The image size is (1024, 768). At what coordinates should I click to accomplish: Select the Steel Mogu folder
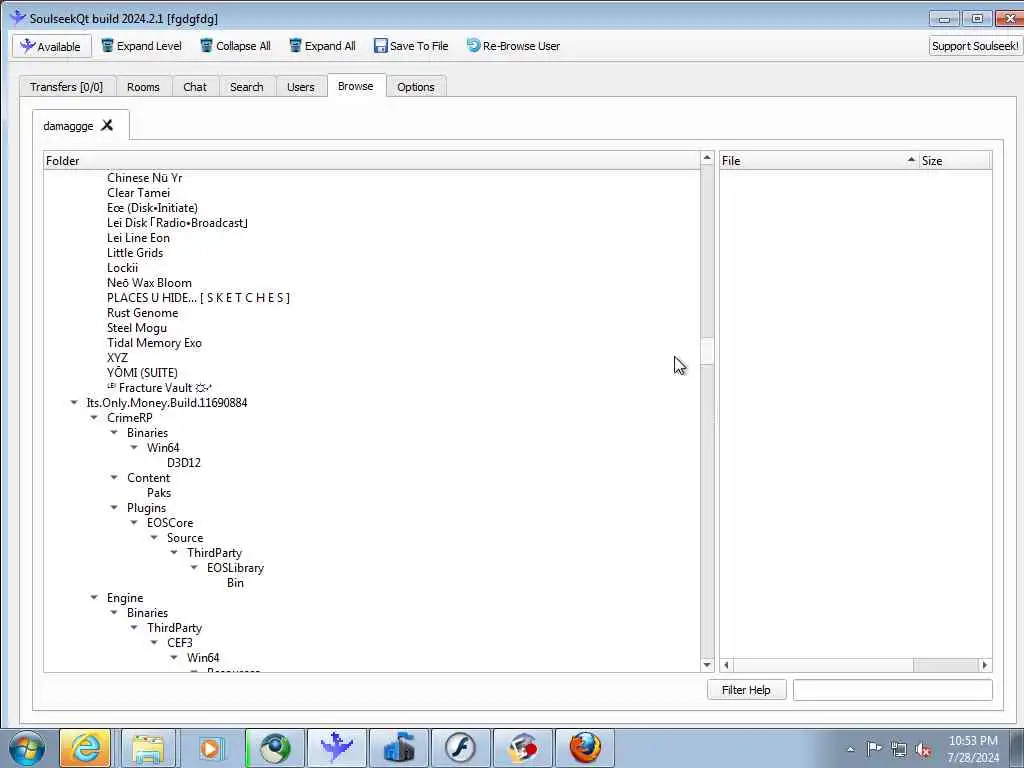click(136, 328)
